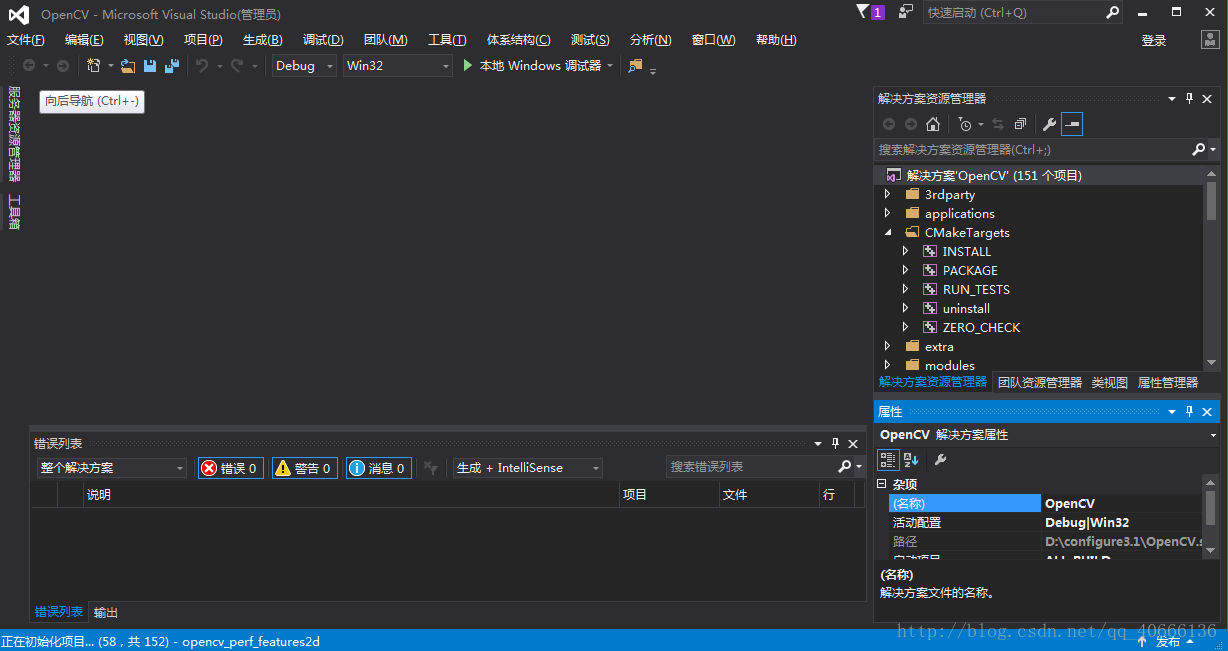Click the navigate backward arrow in toolbar
The width and height of the screenshot is (1228, 651).
point(29,65)
